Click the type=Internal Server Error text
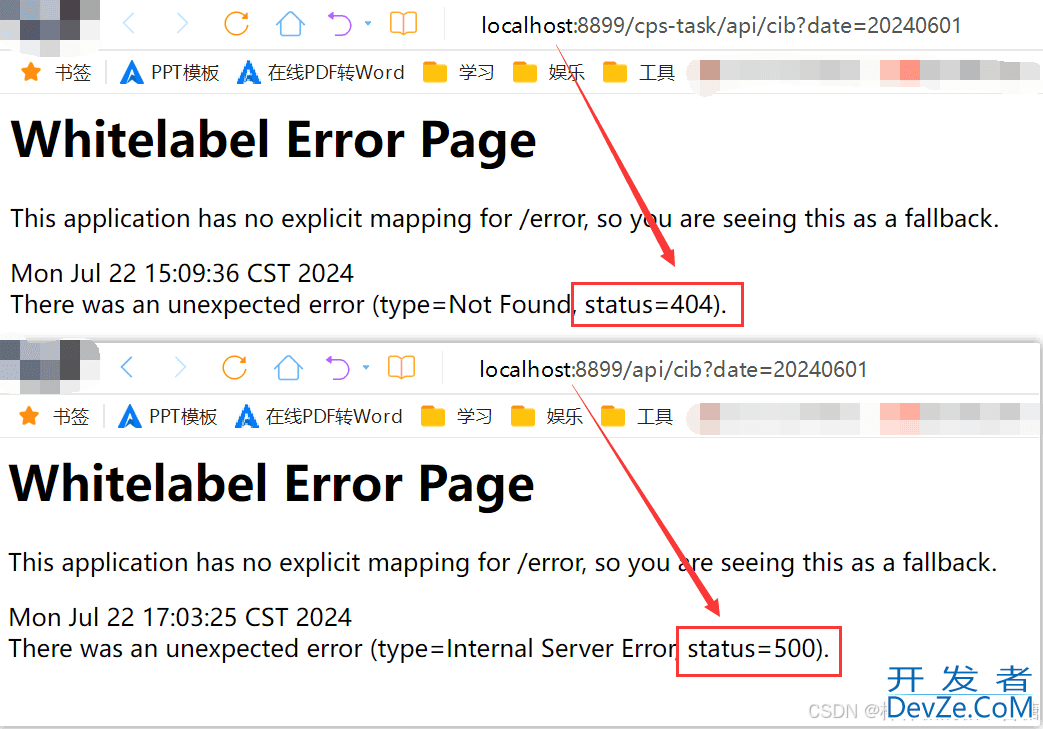Screen dimensions: 1043x729 526,649
